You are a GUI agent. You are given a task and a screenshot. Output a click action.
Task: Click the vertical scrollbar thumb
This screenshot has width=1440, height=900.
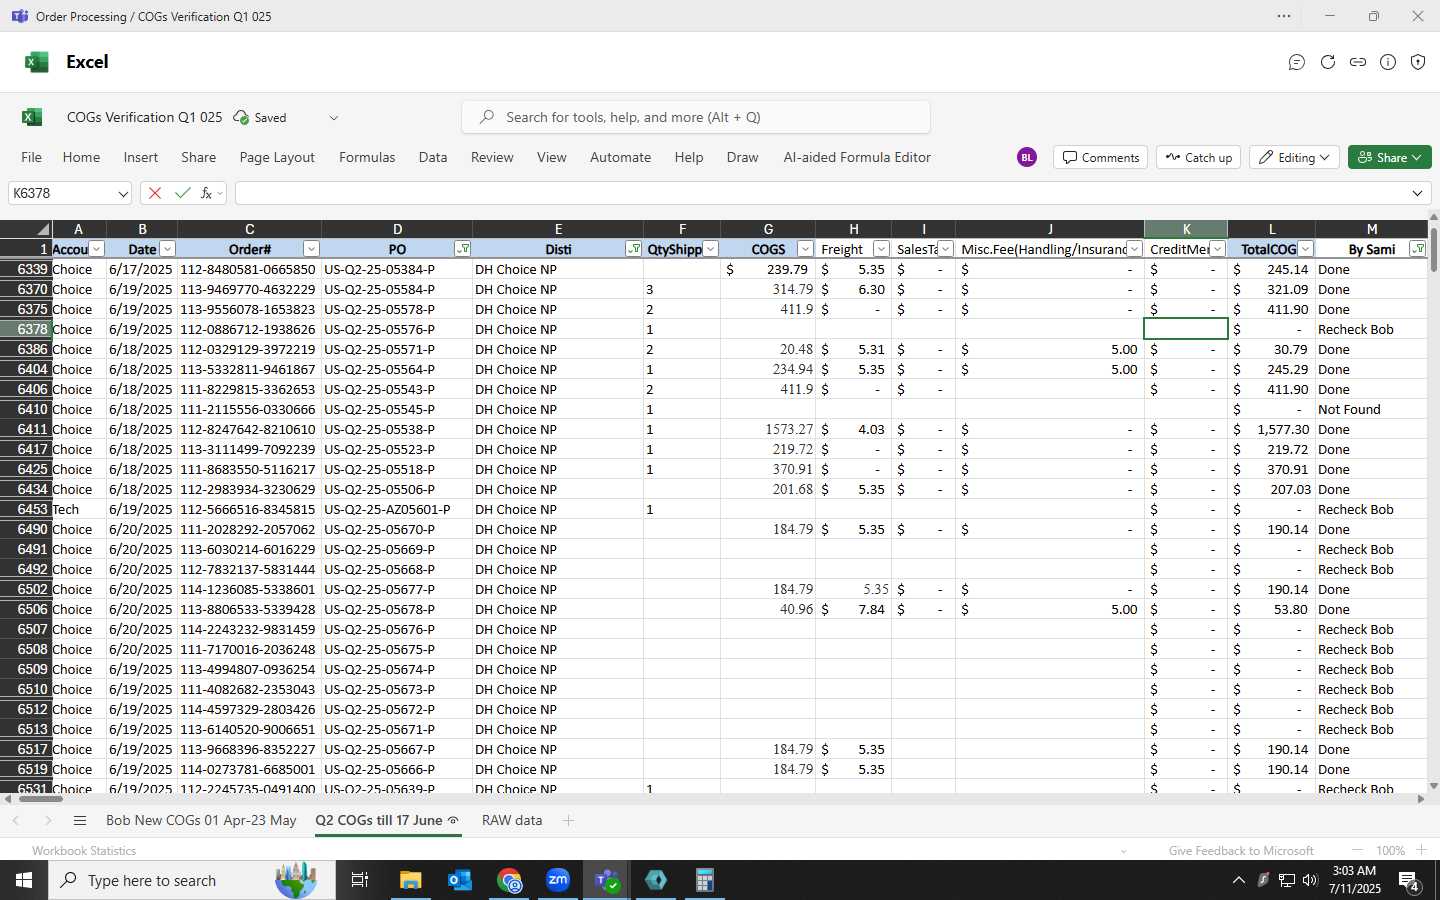[1434, 249]
